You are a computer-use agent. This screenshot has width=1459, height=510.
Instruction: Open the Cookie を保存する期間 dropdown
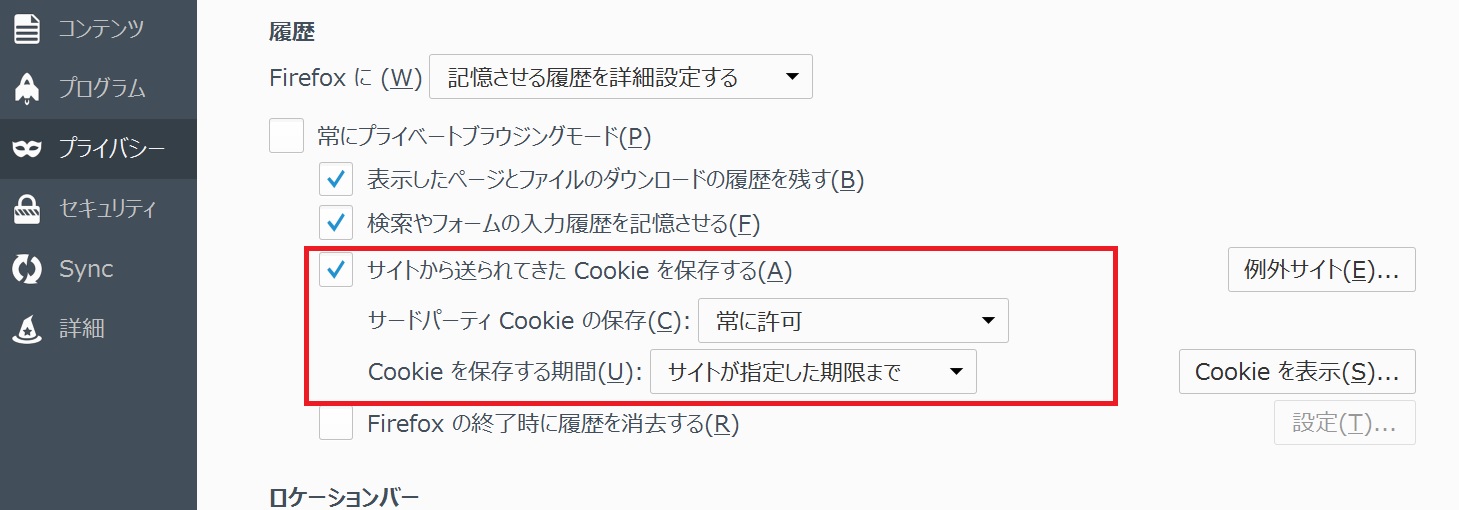pyautogui.click(x=813, y=373)
